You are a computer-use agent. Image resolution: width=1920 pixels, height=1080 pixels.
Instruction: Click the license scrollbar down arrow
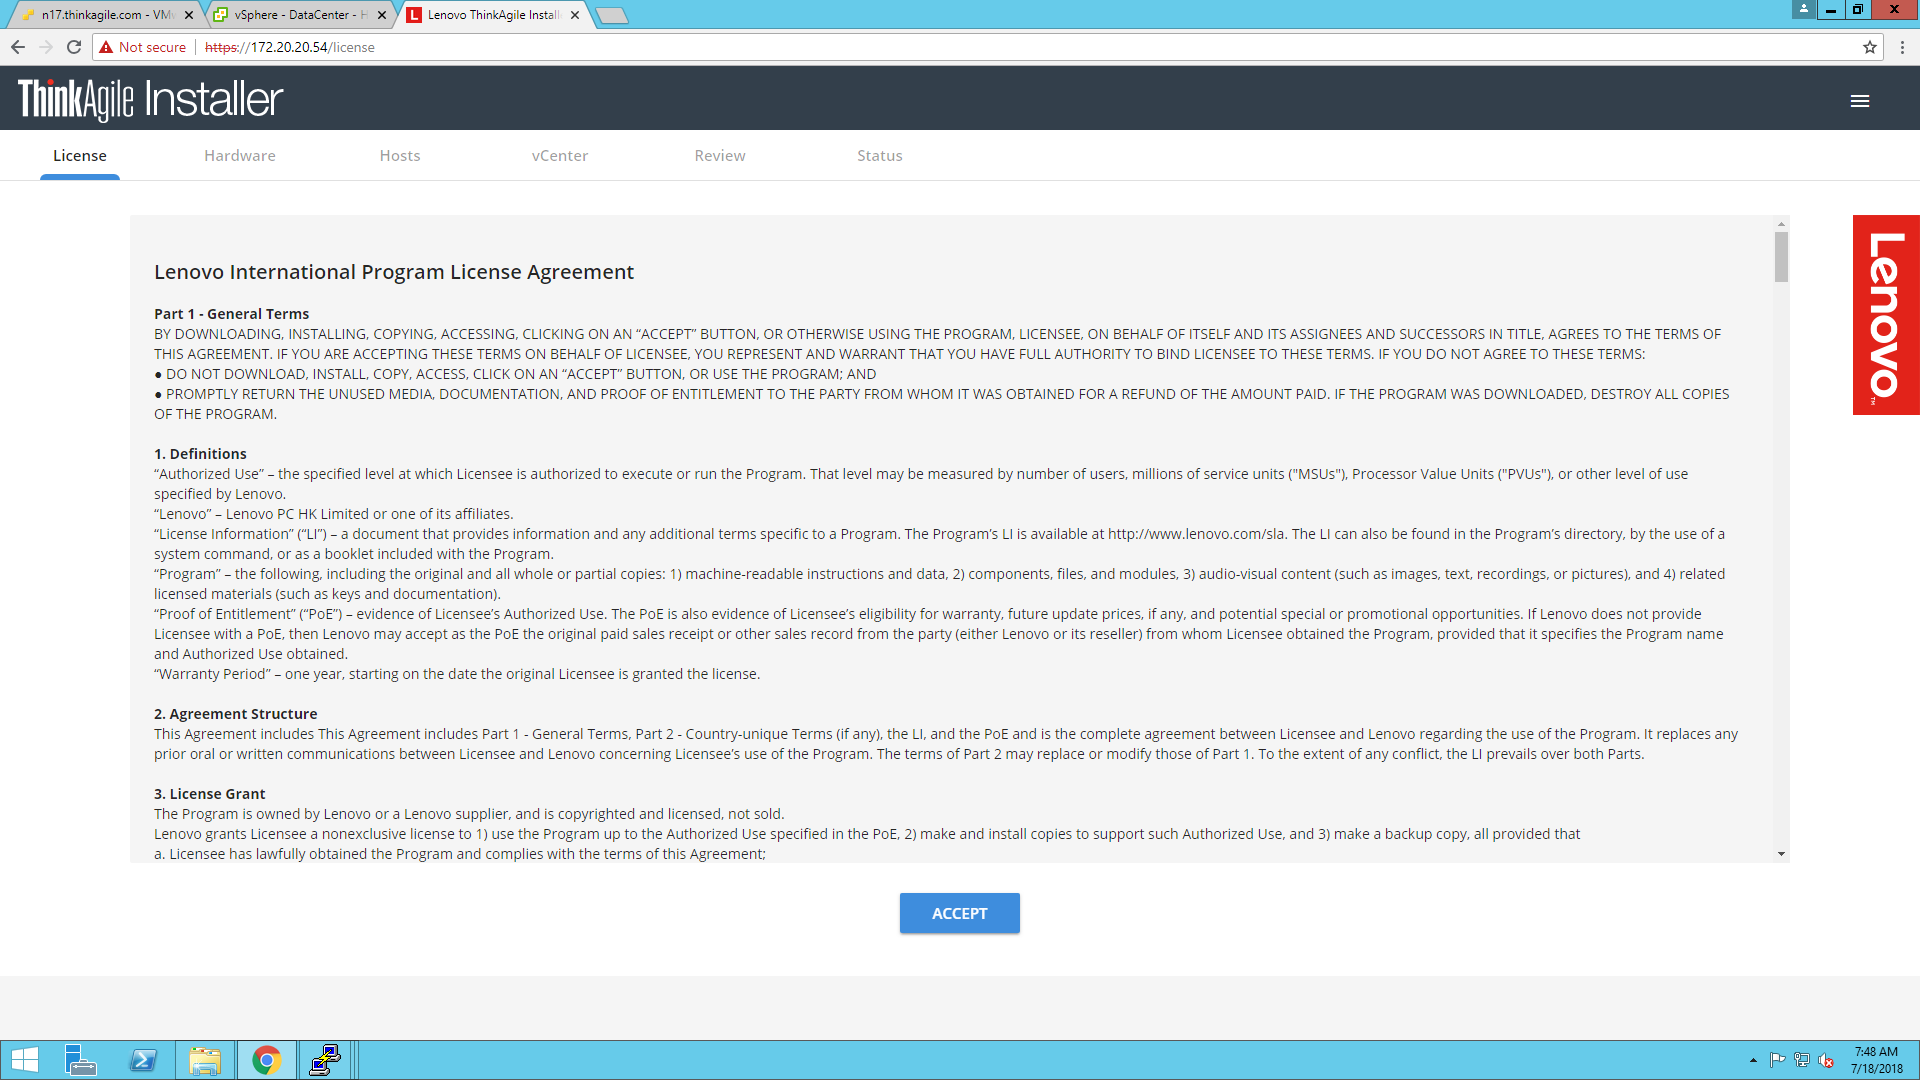pos(1781,854)
